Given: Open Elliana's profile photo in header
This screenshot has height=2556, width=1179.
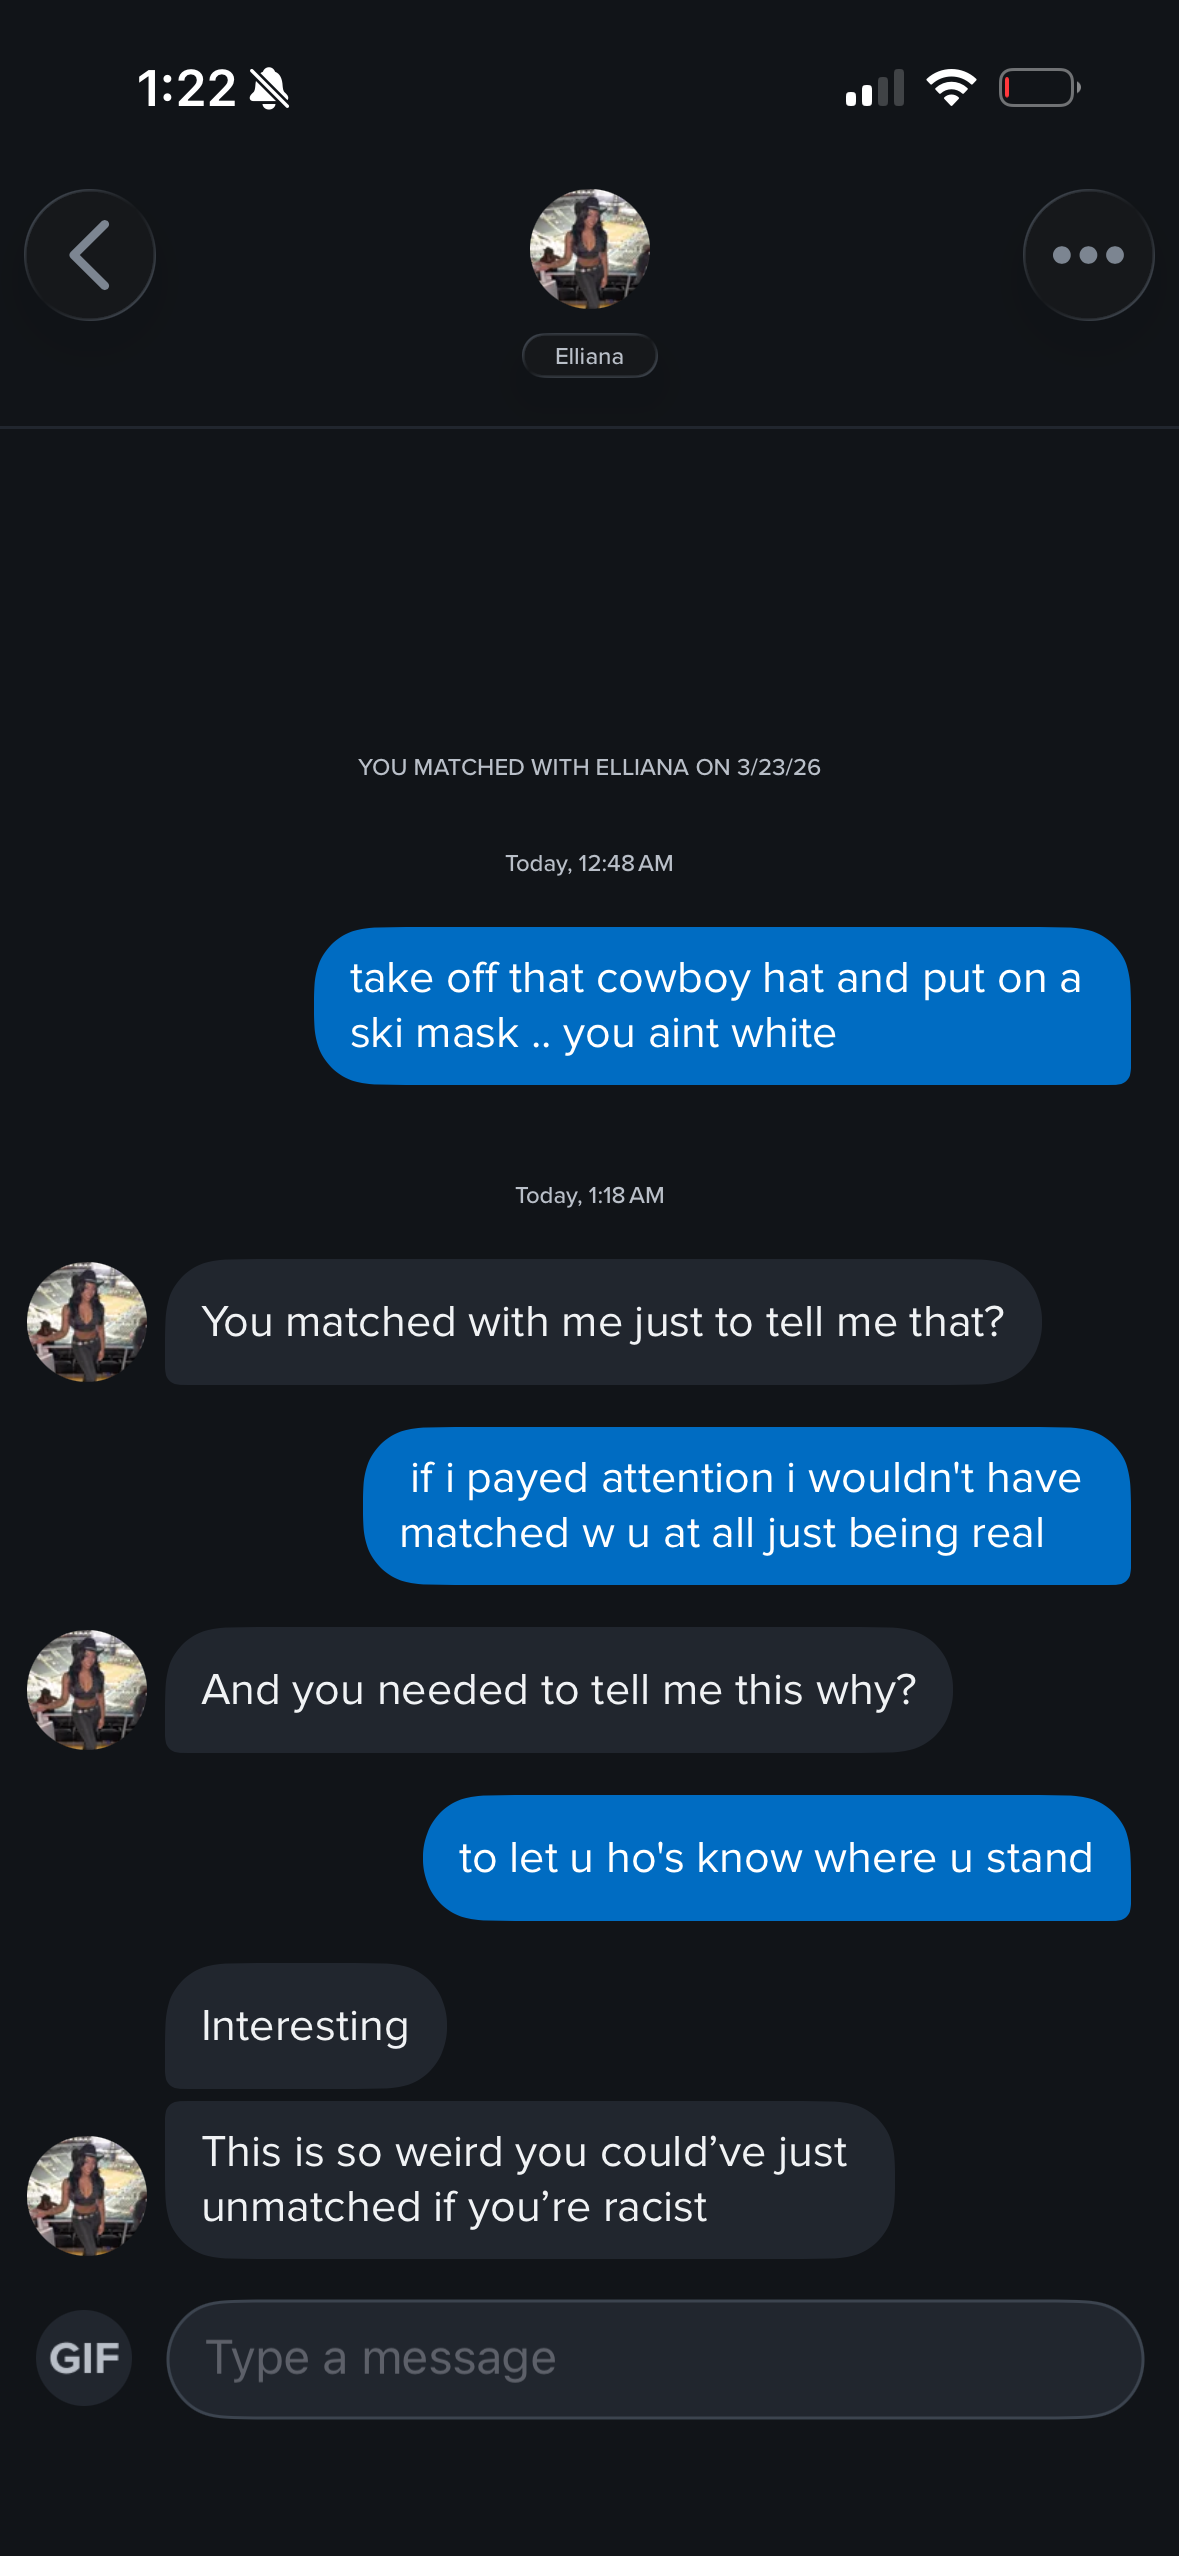Looking at the screenshot, I should (x=589, y=249).
